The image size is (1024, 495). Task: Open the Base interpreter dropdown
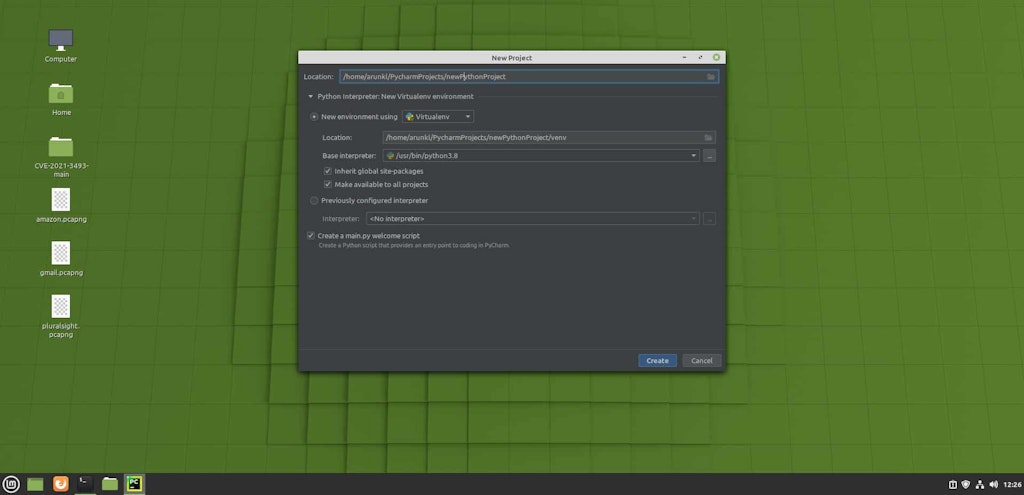point(541,156)
